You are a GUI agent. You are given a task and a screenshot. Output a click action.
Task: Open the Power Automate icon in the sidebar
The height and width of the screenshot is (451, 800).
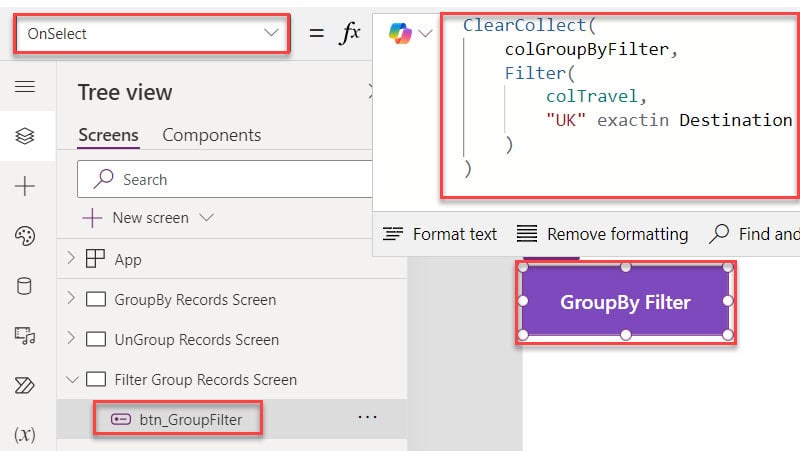24,386
